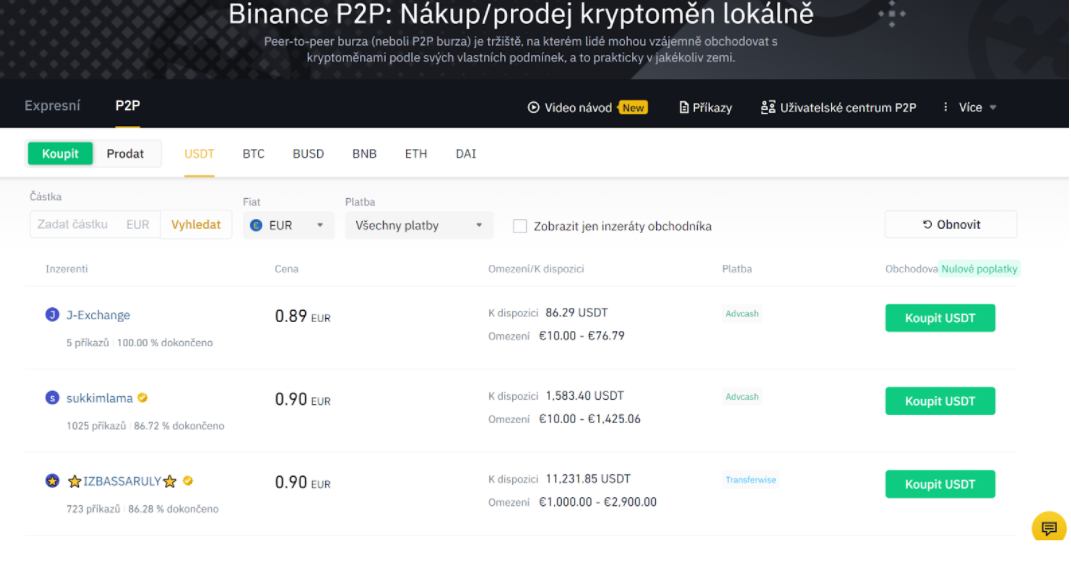Expand the Všechny platby payment dropdown
Viewport: 1071px width, 578px height.
[x=419, y=225]
